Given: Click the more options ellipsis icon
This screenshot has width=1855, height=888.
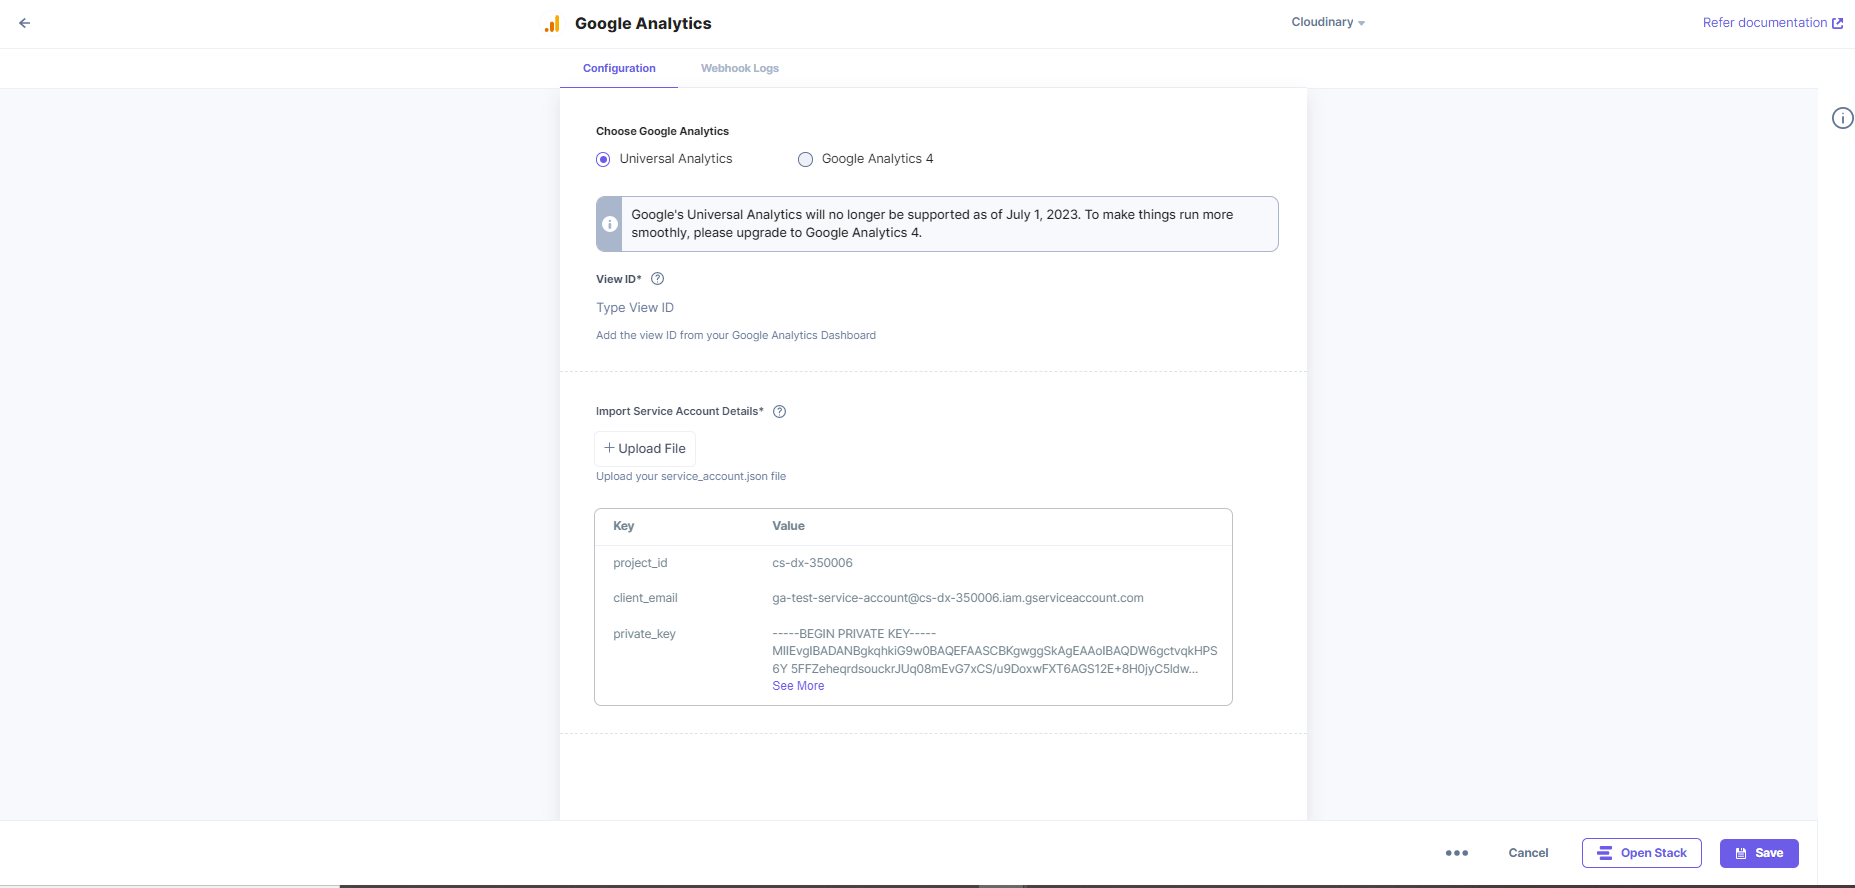Looking at the screenshot, I should pyautogui.click(x=1457, y=853).
